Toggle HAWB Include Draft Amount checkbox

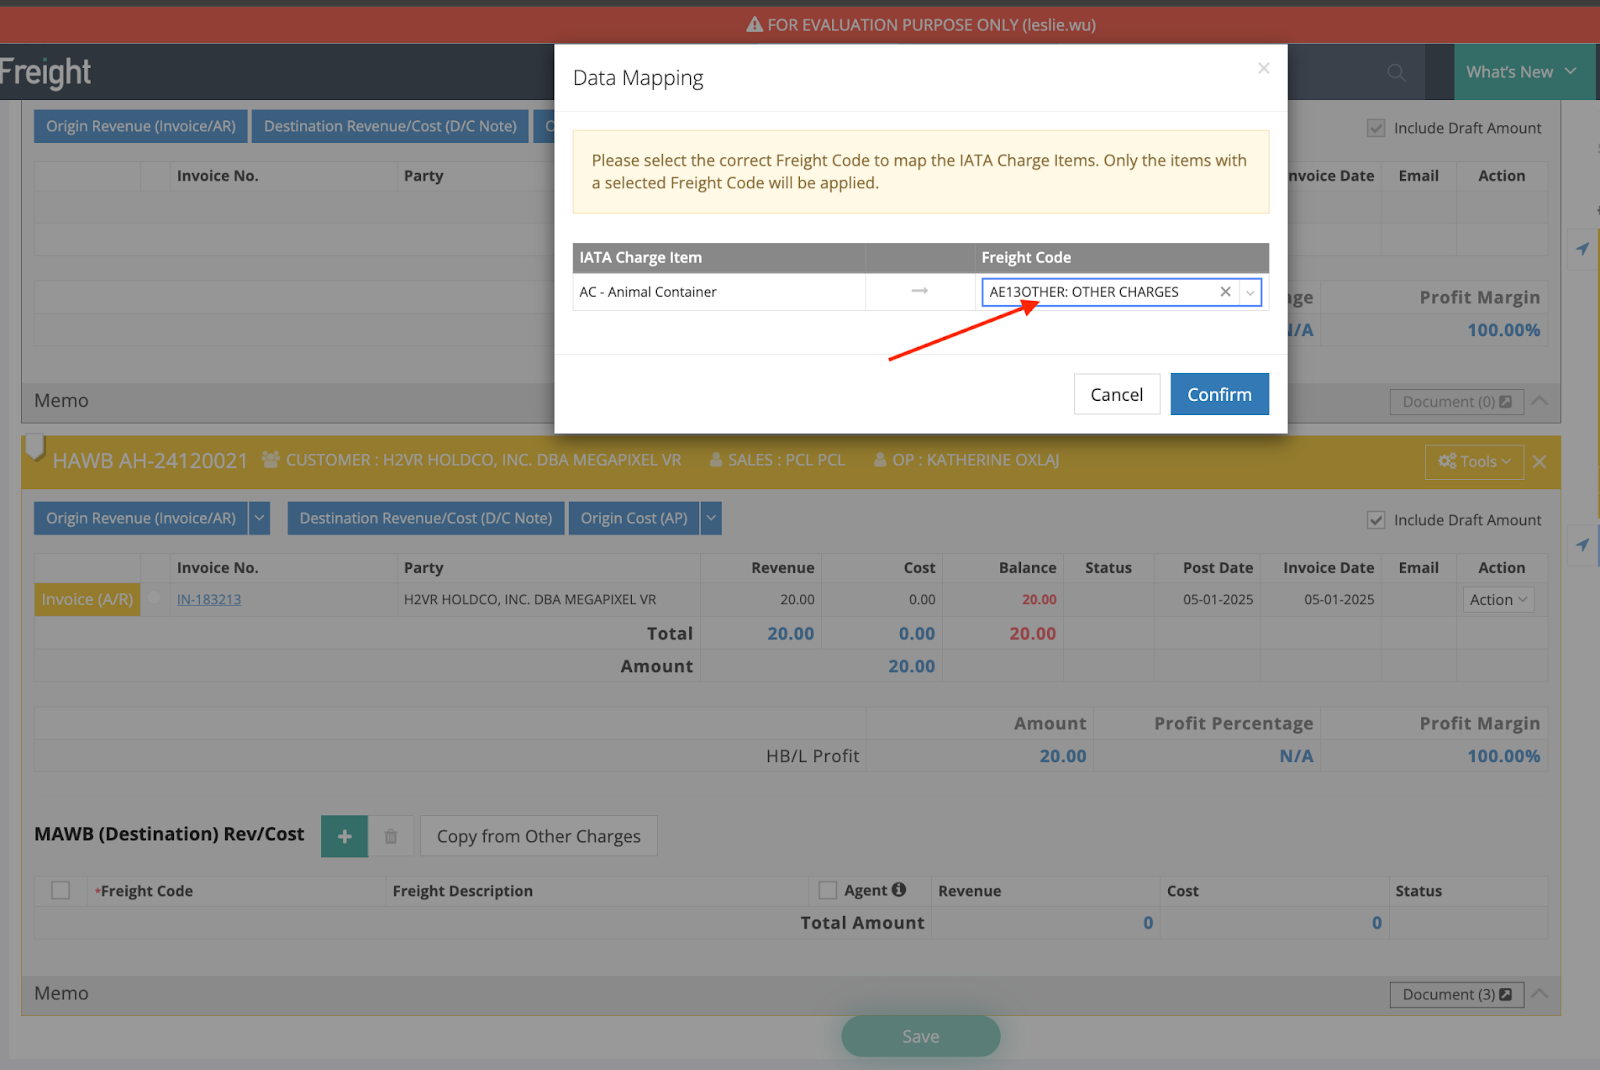[1376, 520]
